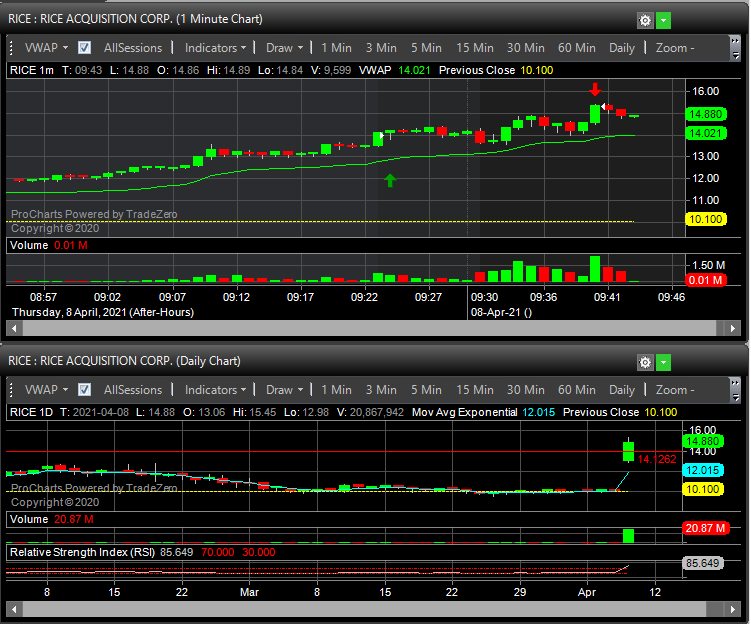This screenshot has width=751, height=624.
Task: Open settings gear in 1 Minute Chart
Action: tap(645, 20)
